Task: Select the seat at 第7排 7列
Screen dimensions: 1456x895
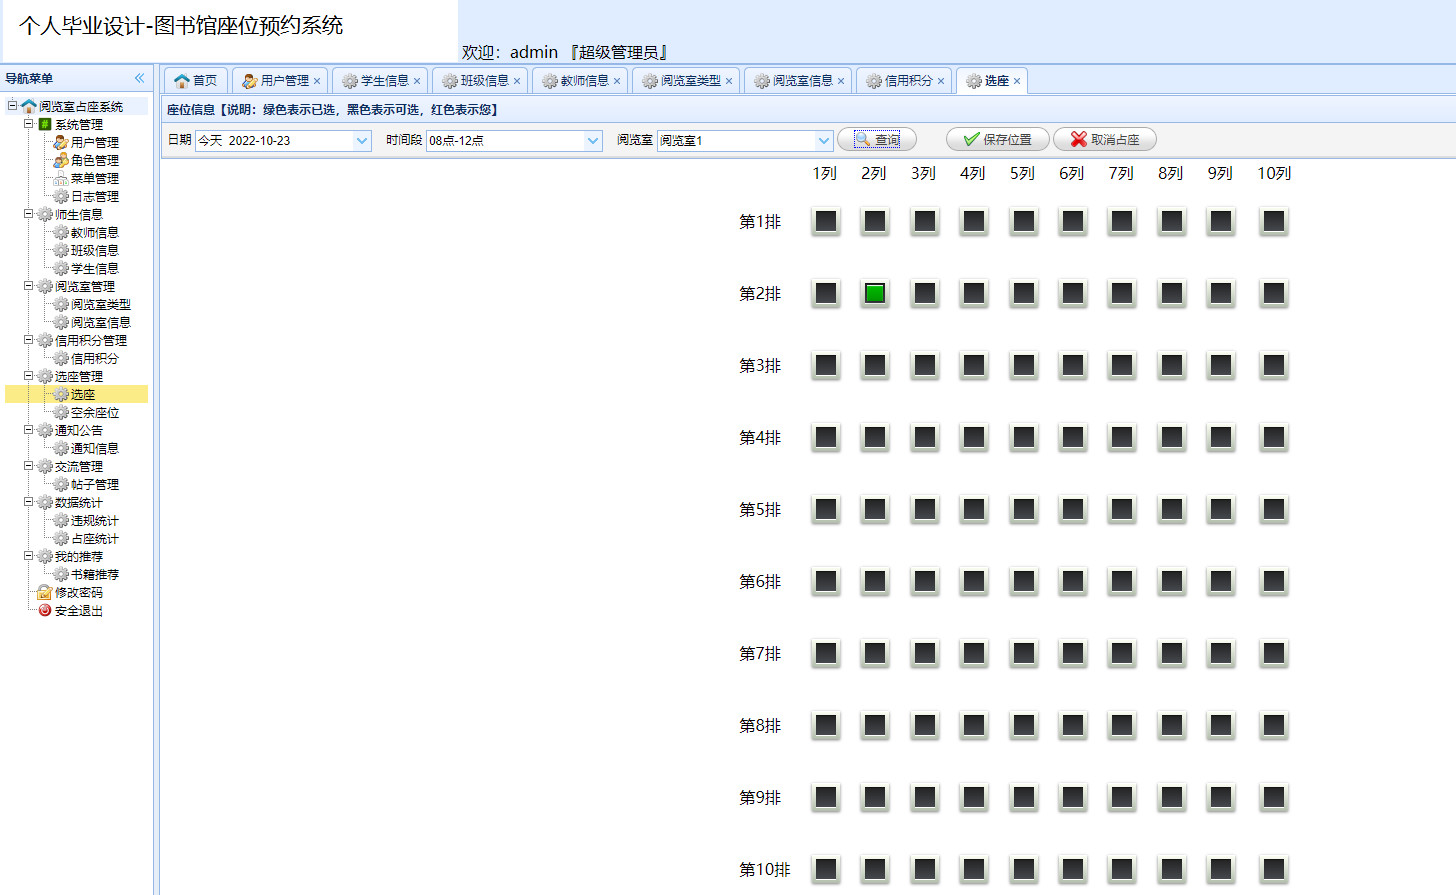Action: click(x=1122, y=653)
